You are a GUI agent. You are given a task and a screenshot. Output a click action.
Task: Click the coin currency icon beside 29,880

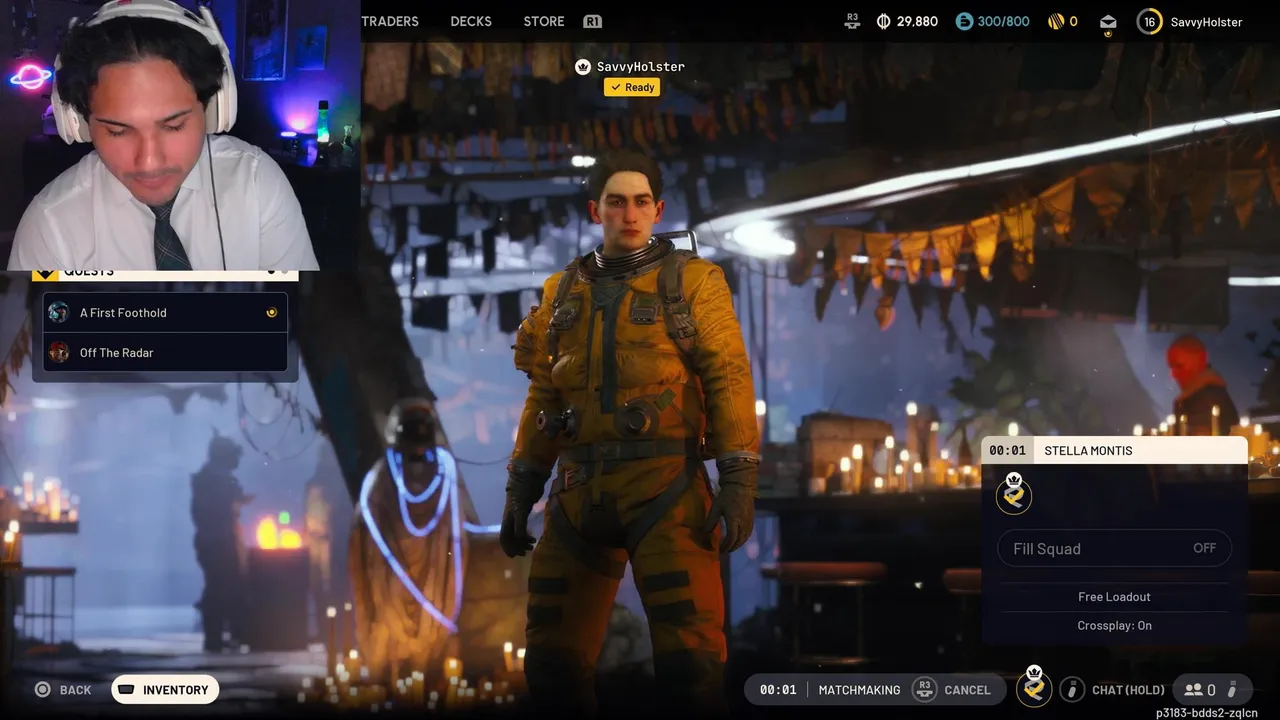[x=883, y=21]
